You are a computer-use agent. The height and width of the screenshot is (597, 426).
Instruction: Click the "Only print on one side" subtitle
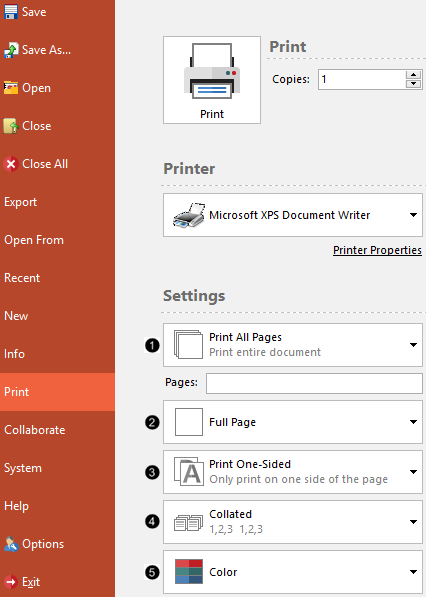[x=298, y=479]
